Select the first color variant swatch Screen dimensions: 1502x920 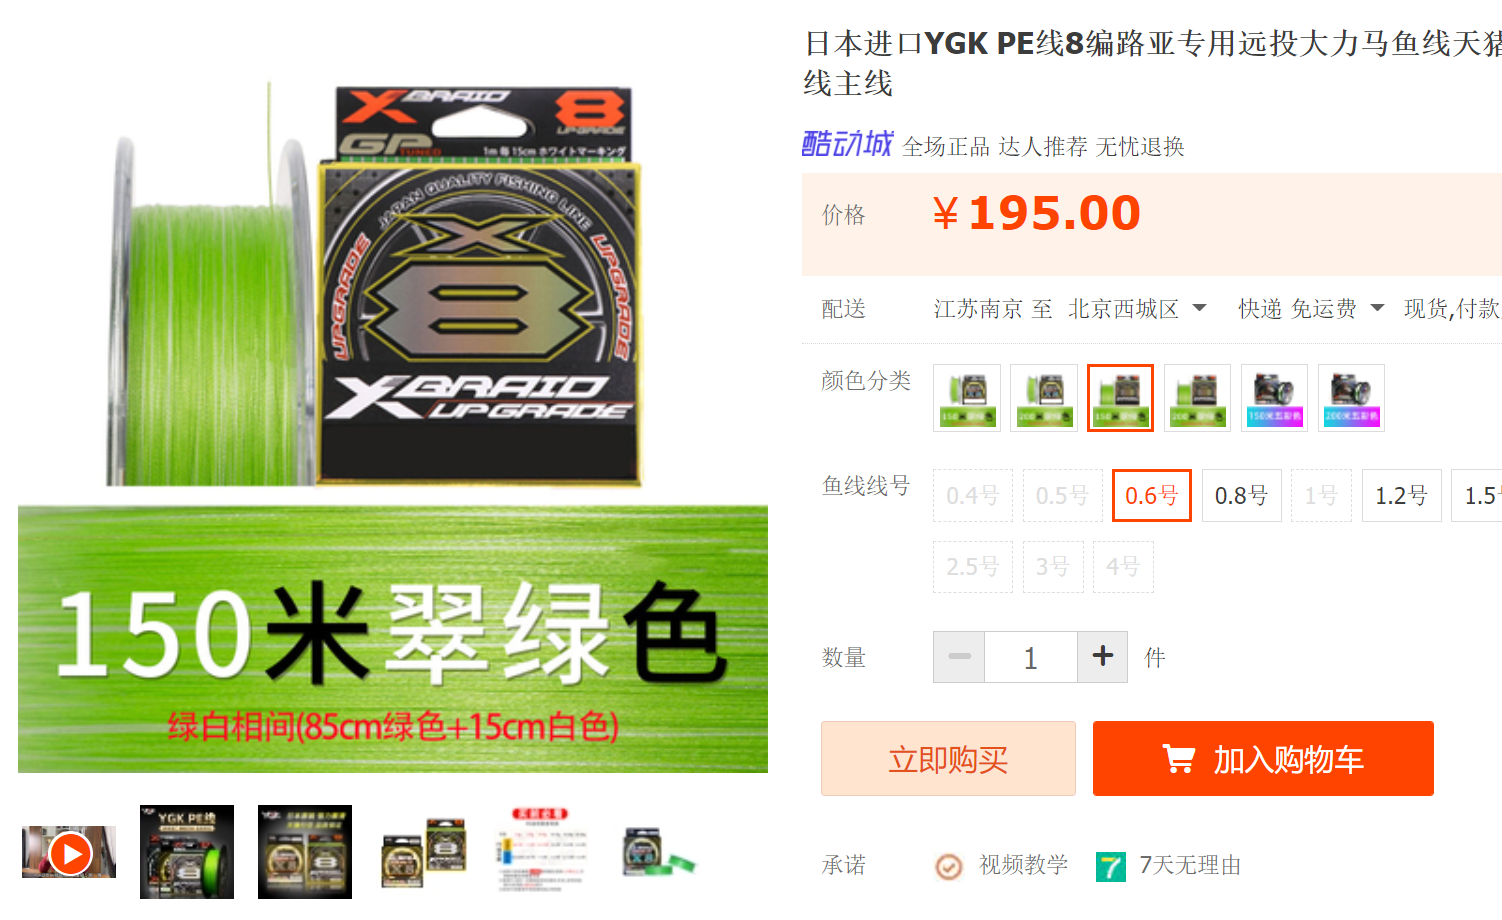pos(966,398)
